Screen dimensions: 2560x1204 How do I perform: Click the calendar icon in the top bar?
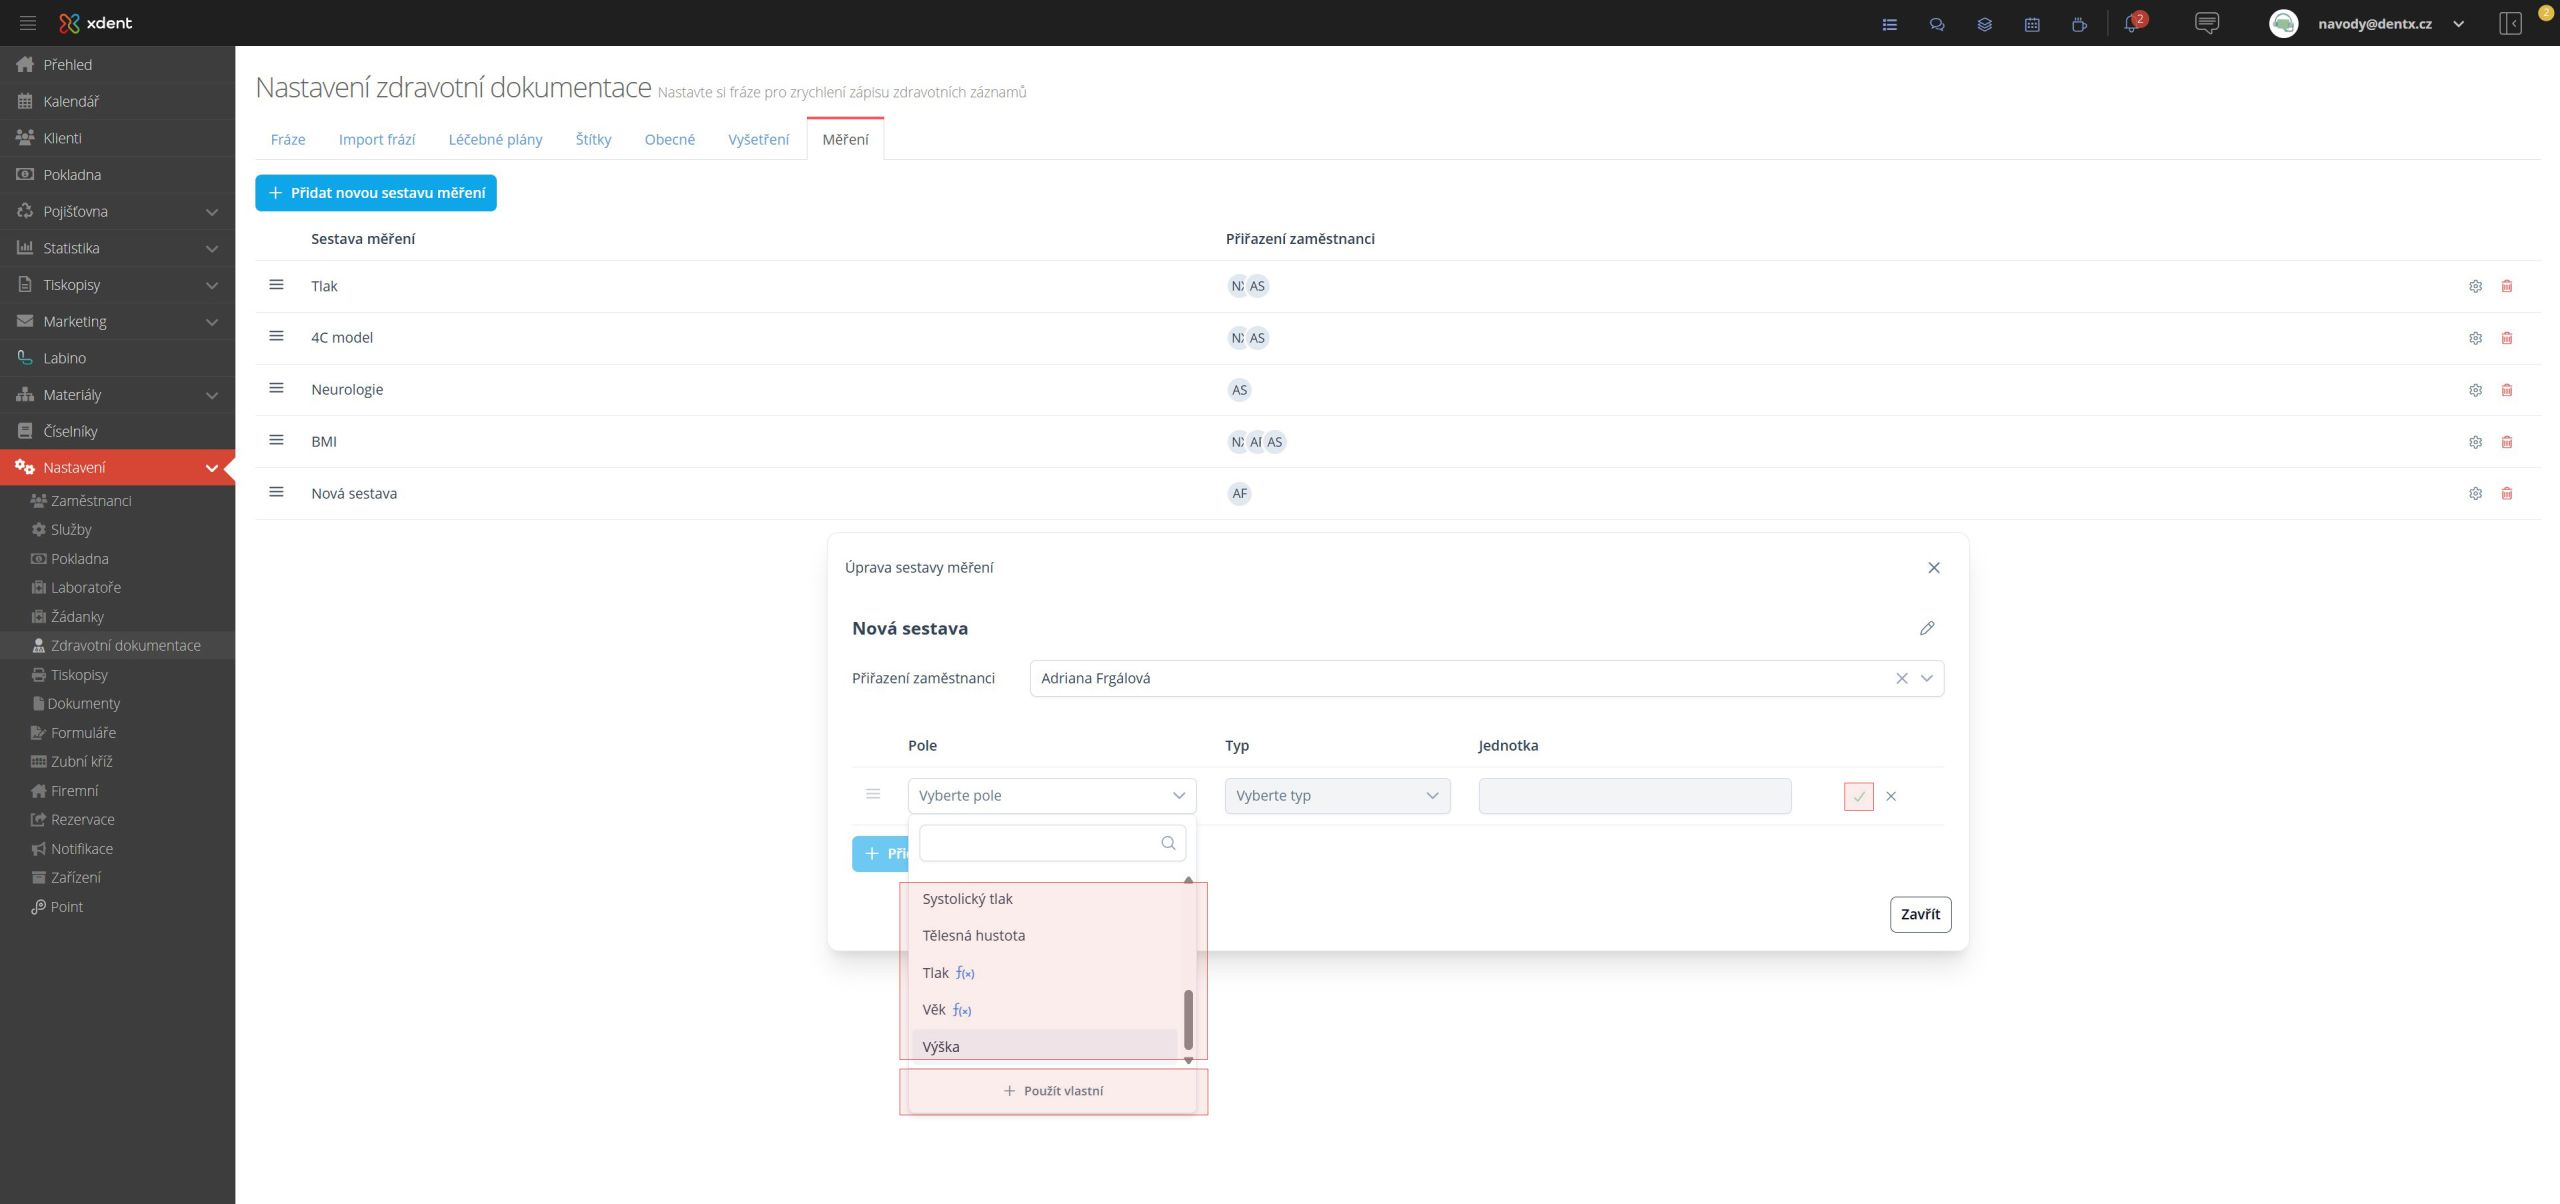click(2032, 24)
